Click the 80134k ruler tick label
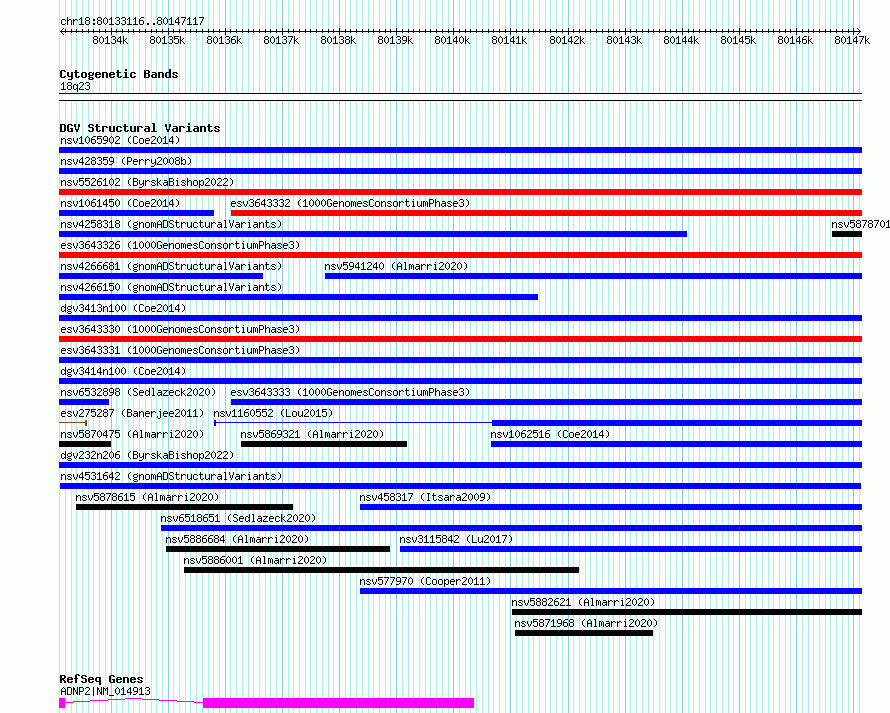 tap(110, 40)
